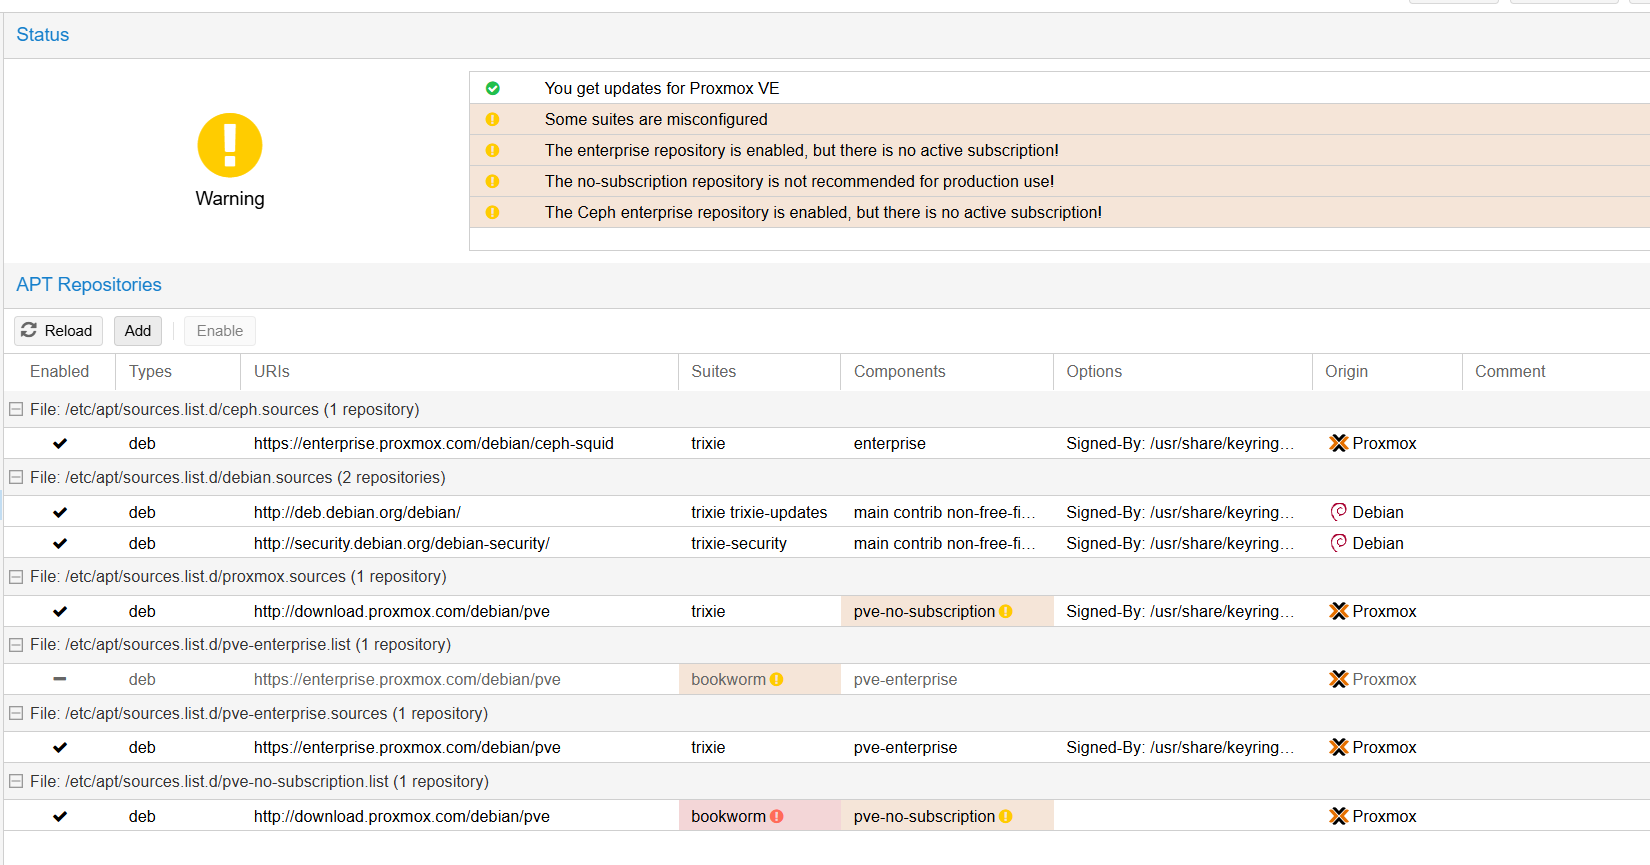
Task: Select the debian-security URI cell
Action: pyautogui.click(x=402, y=543)
